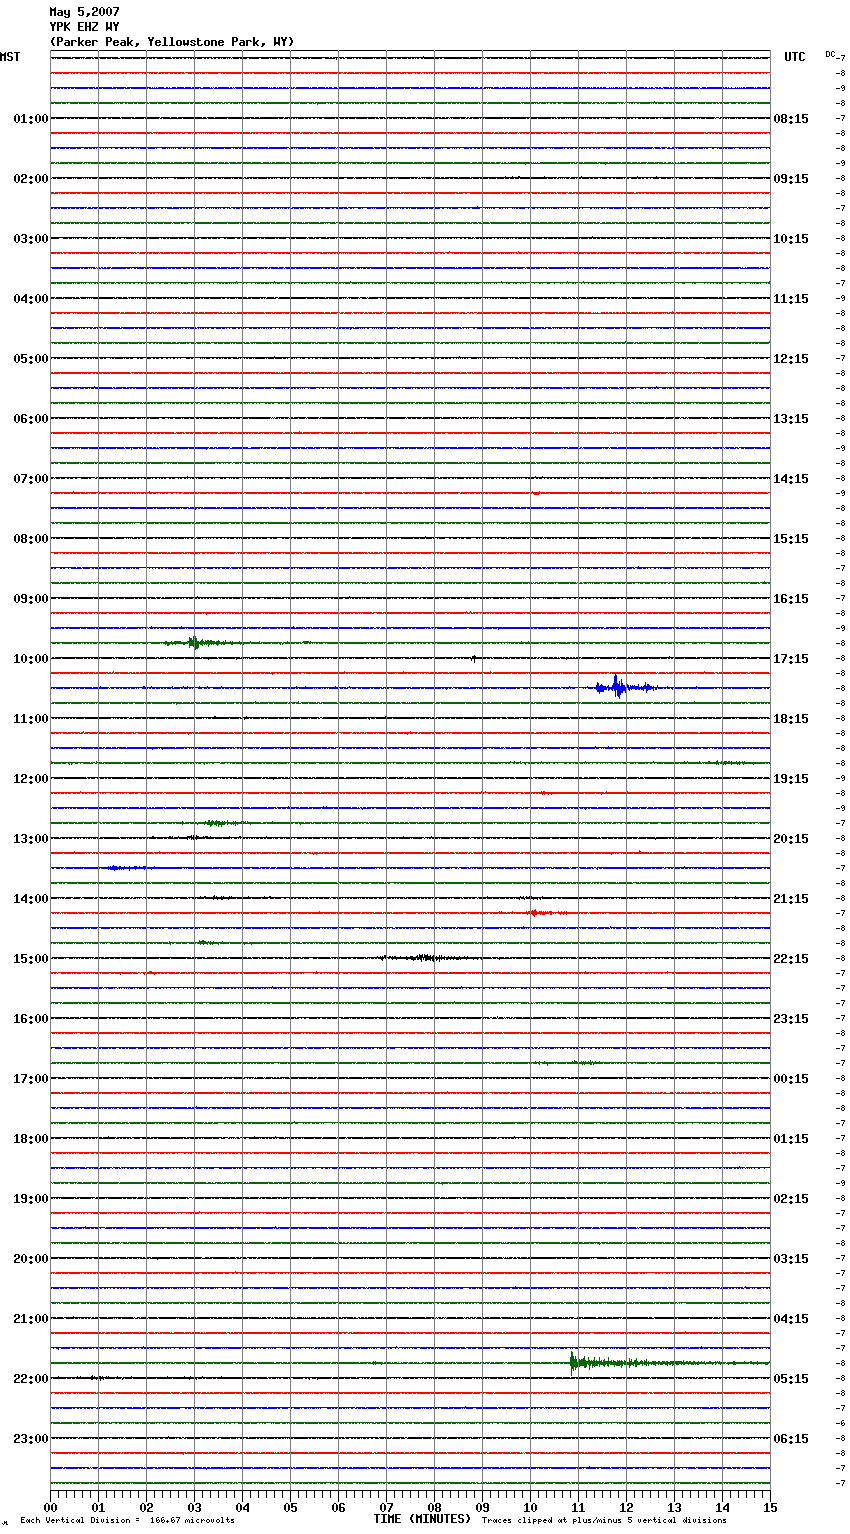This screenshot has height=1534, width=850.
Task: Select the MST time label '23:00'
Action: click(x=30, y=1439)
